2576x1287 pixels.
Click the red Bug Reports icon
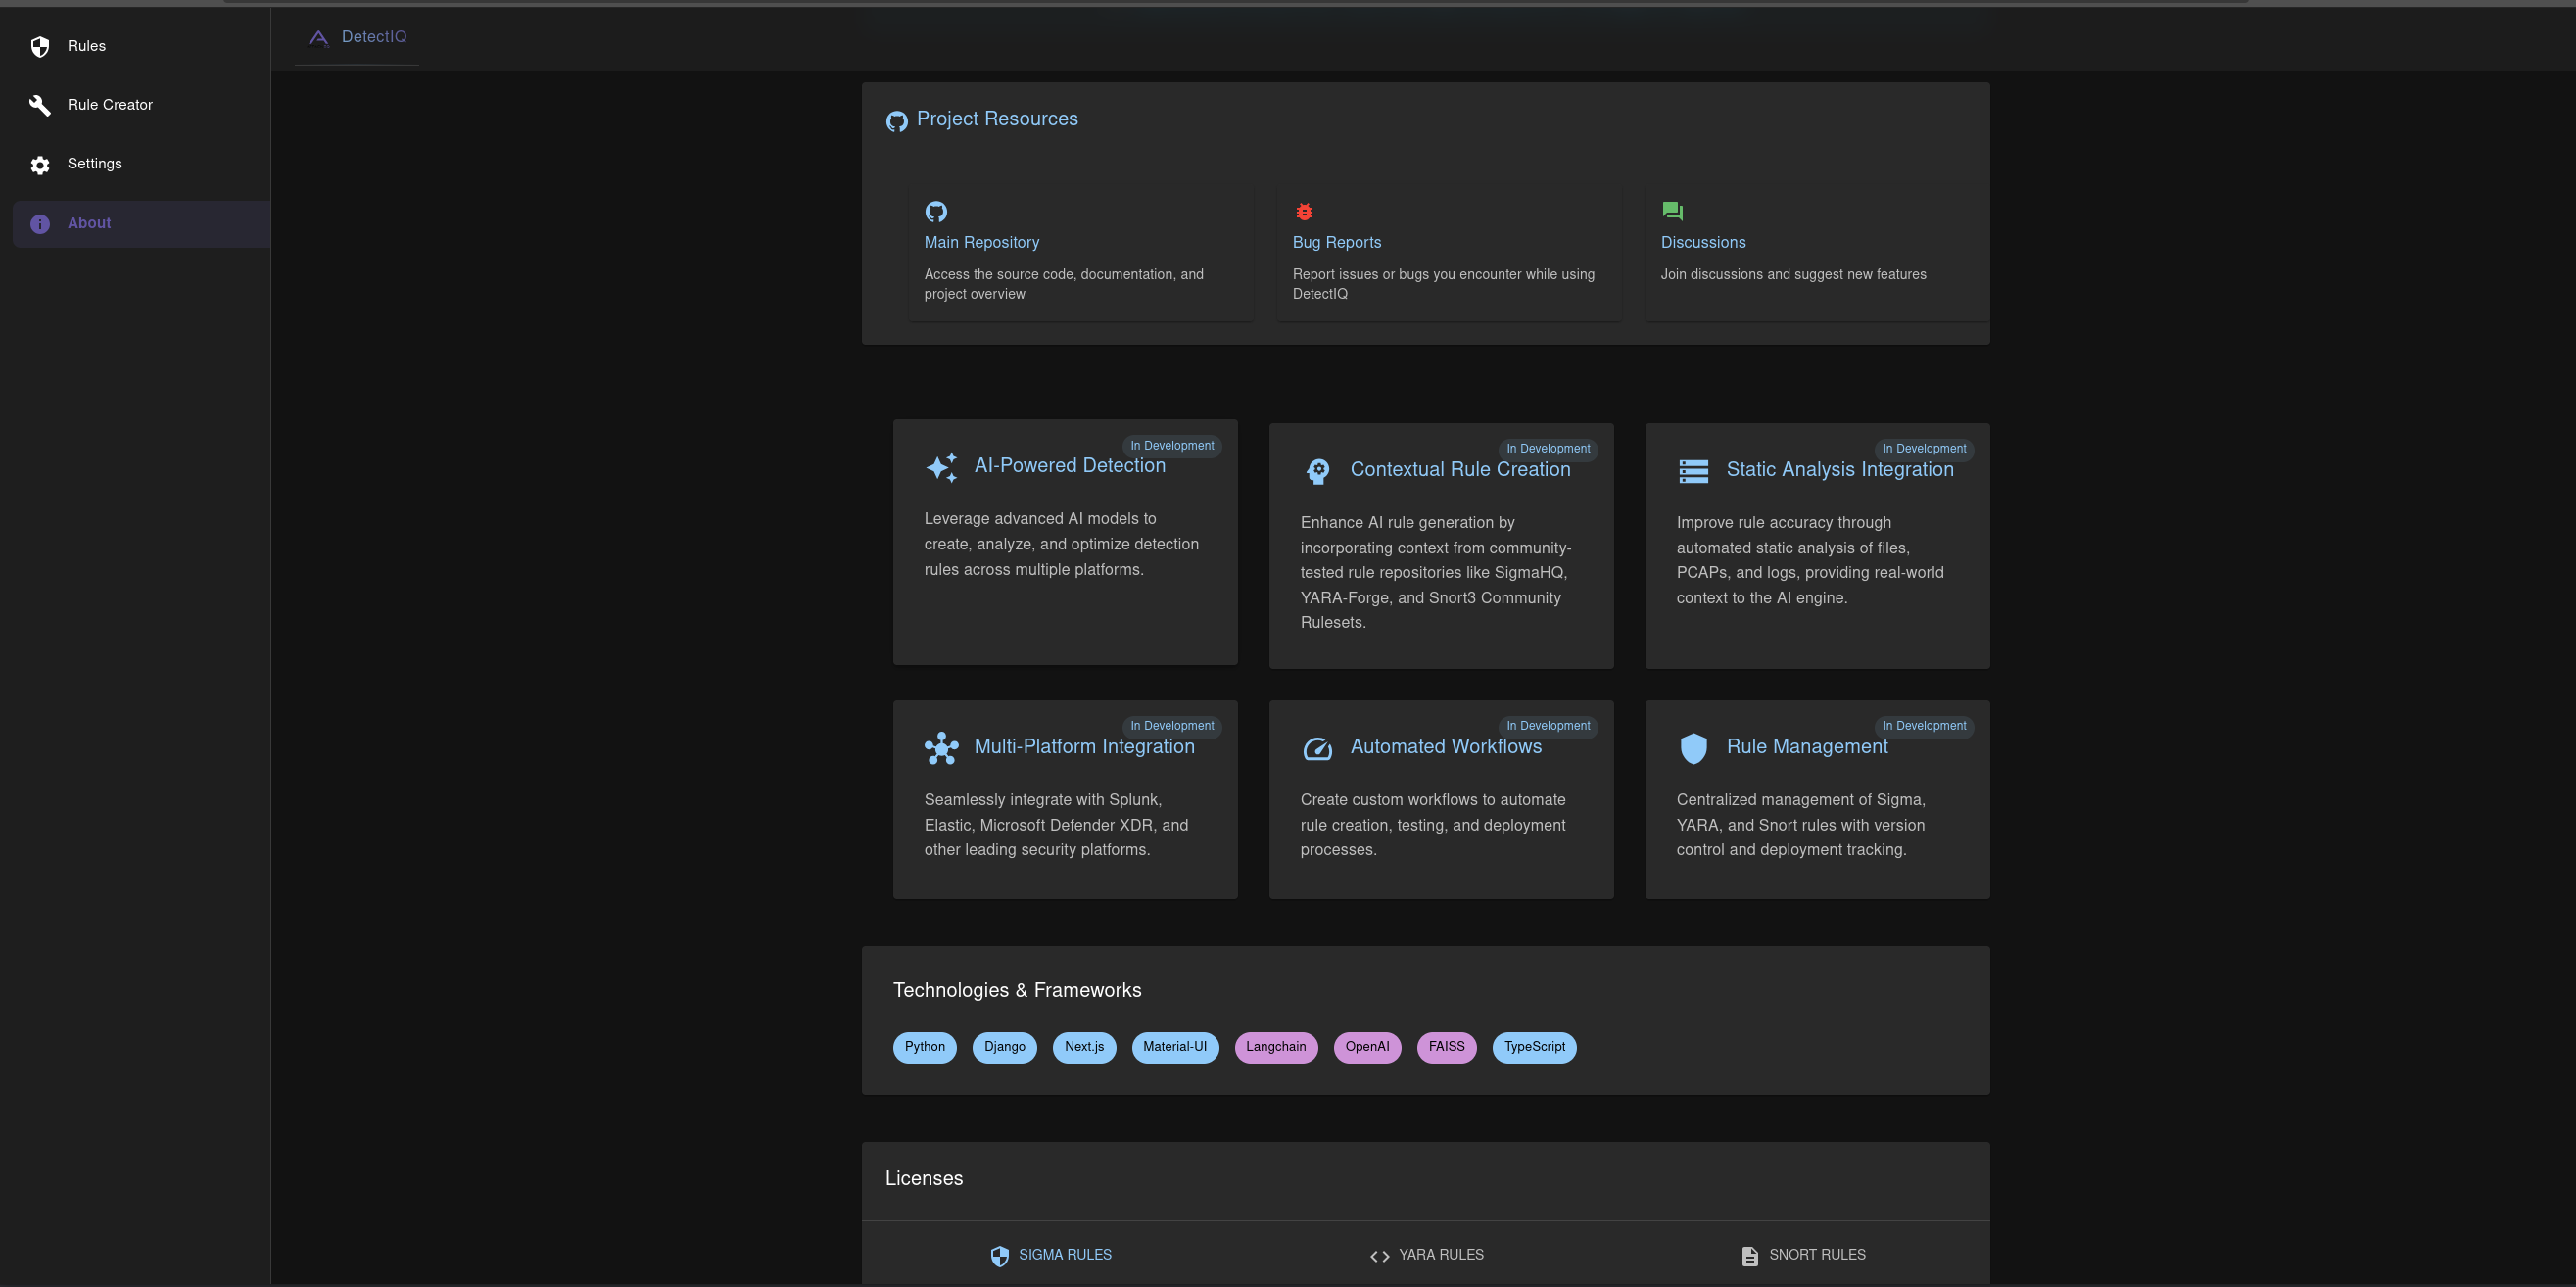point(1304,211)
